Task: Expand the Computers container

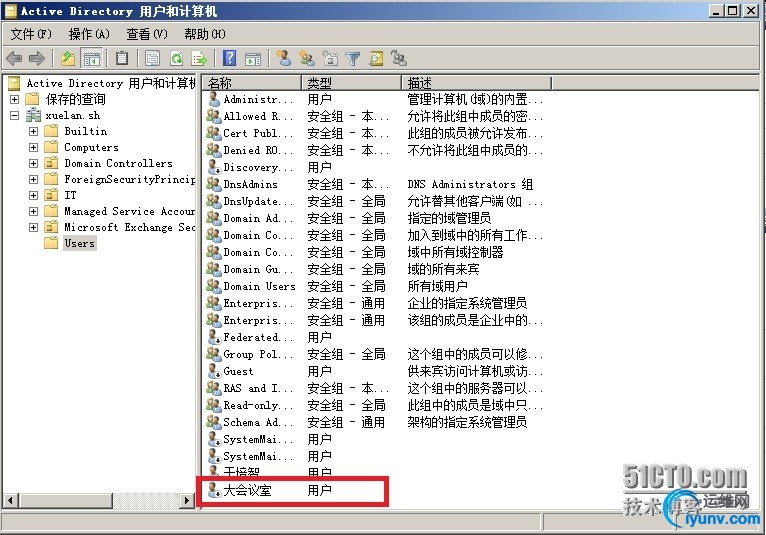Action: click(x=33, y=148)
